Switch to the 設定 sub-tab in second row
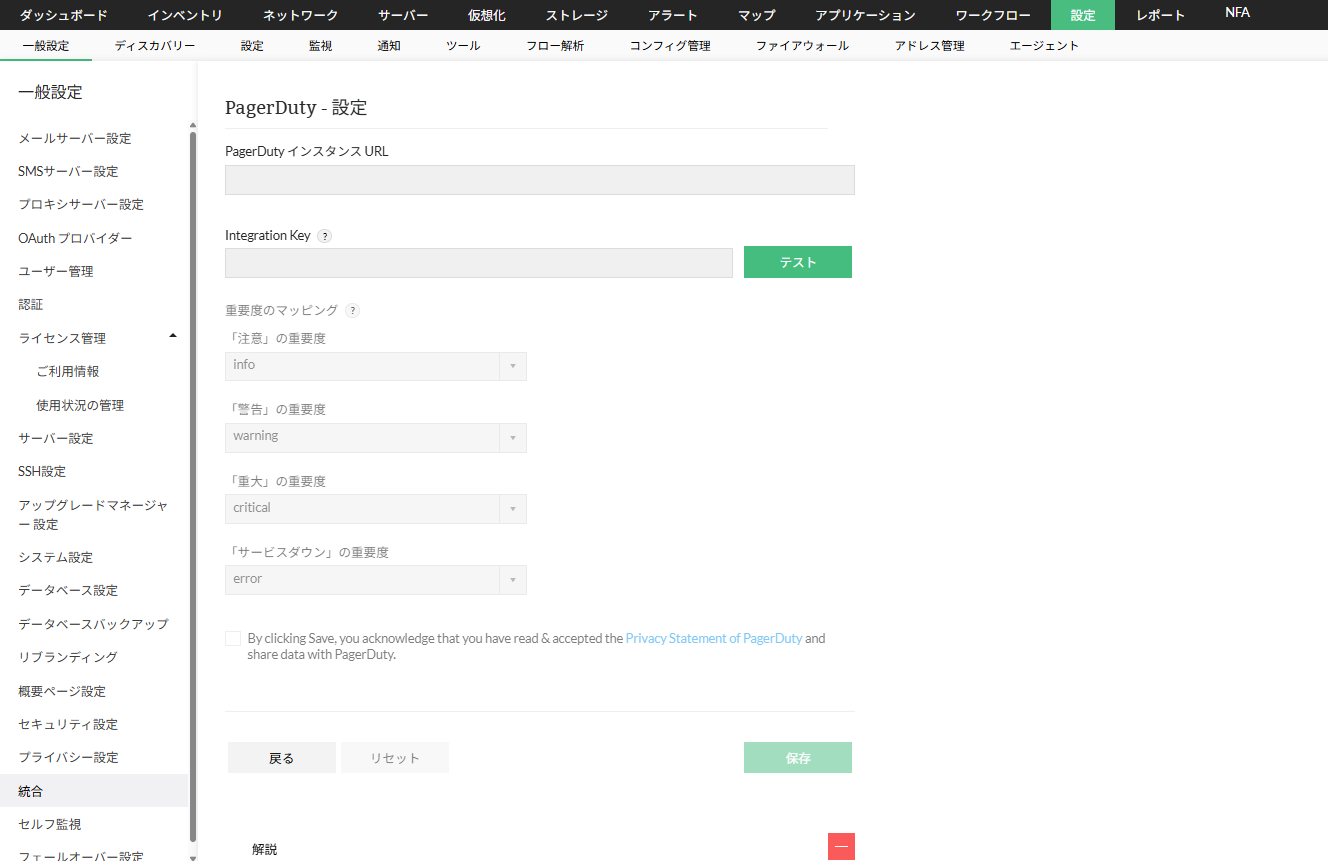This screenshot has width=1328, height=861. pyautogui.click(x=252, y=46)
